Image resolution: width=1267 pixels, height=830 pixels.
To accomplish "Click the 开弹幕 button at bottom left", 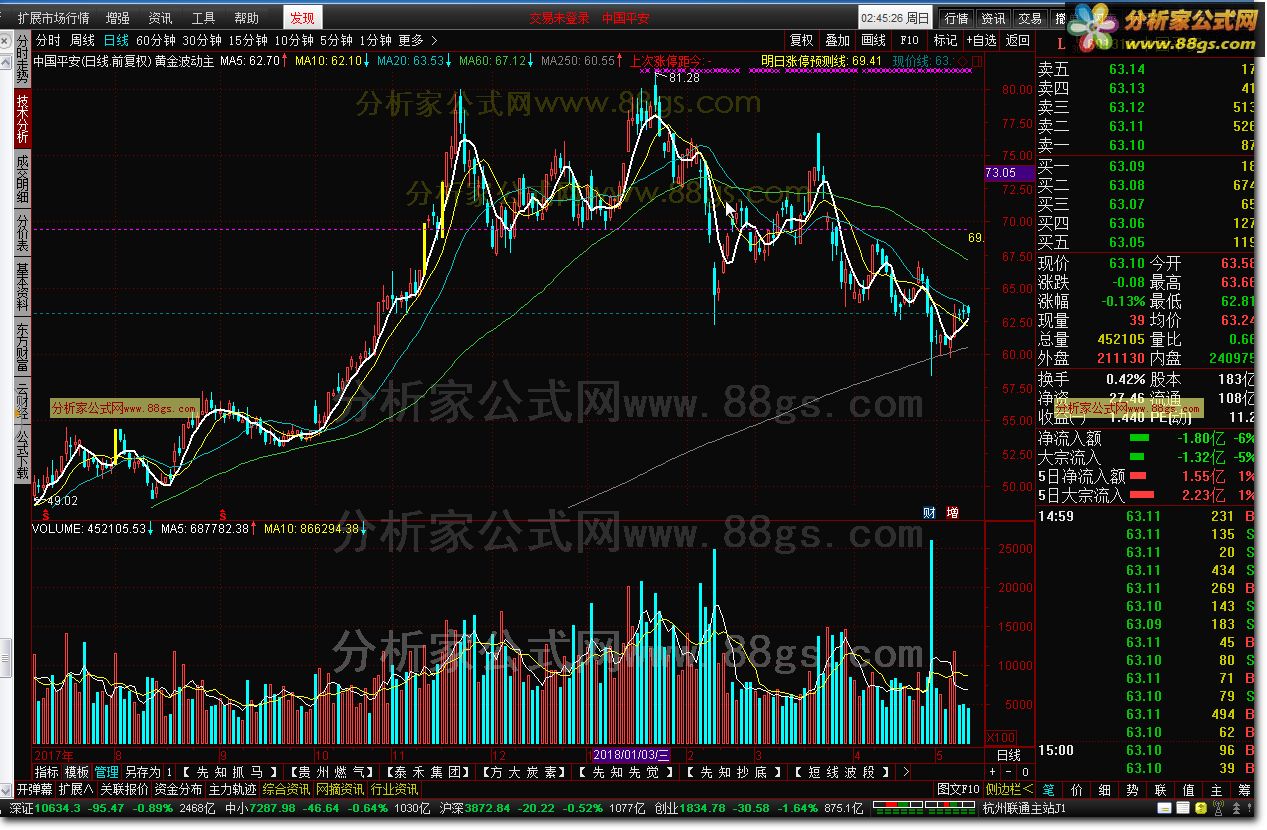I will tap(33, 790).
